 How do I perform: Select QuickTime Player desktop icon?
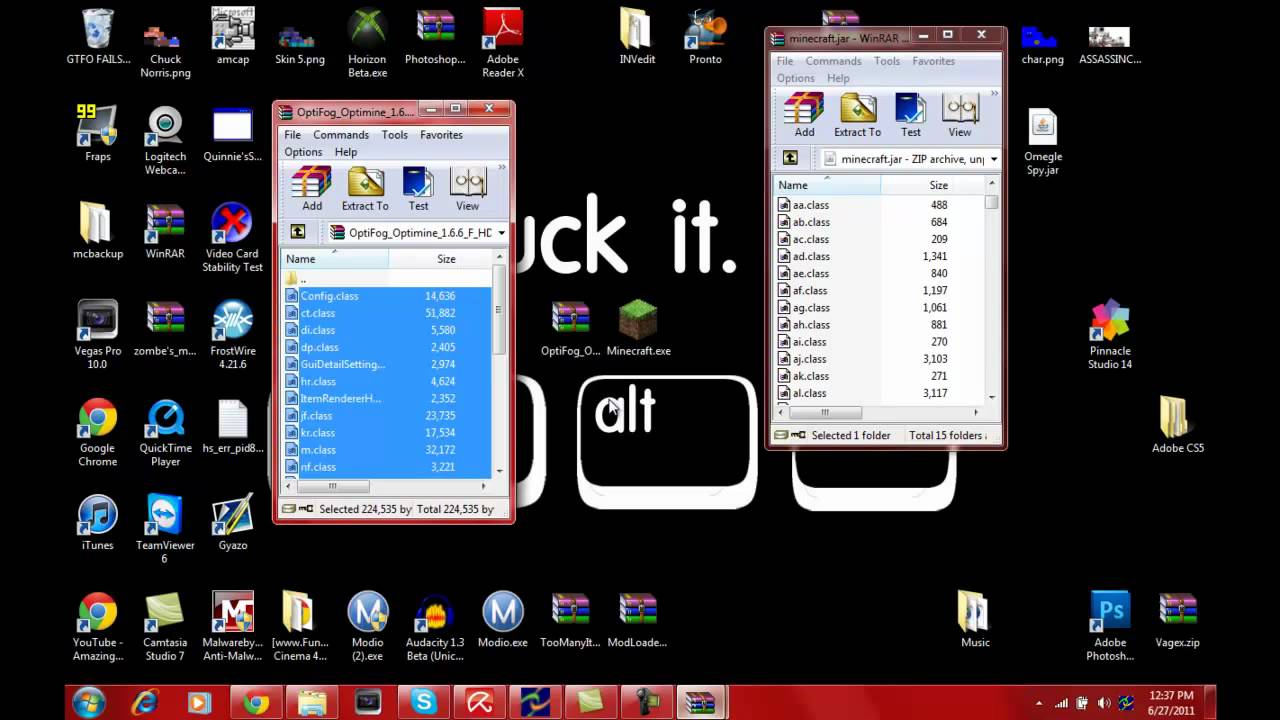click(x=165, y=432)
